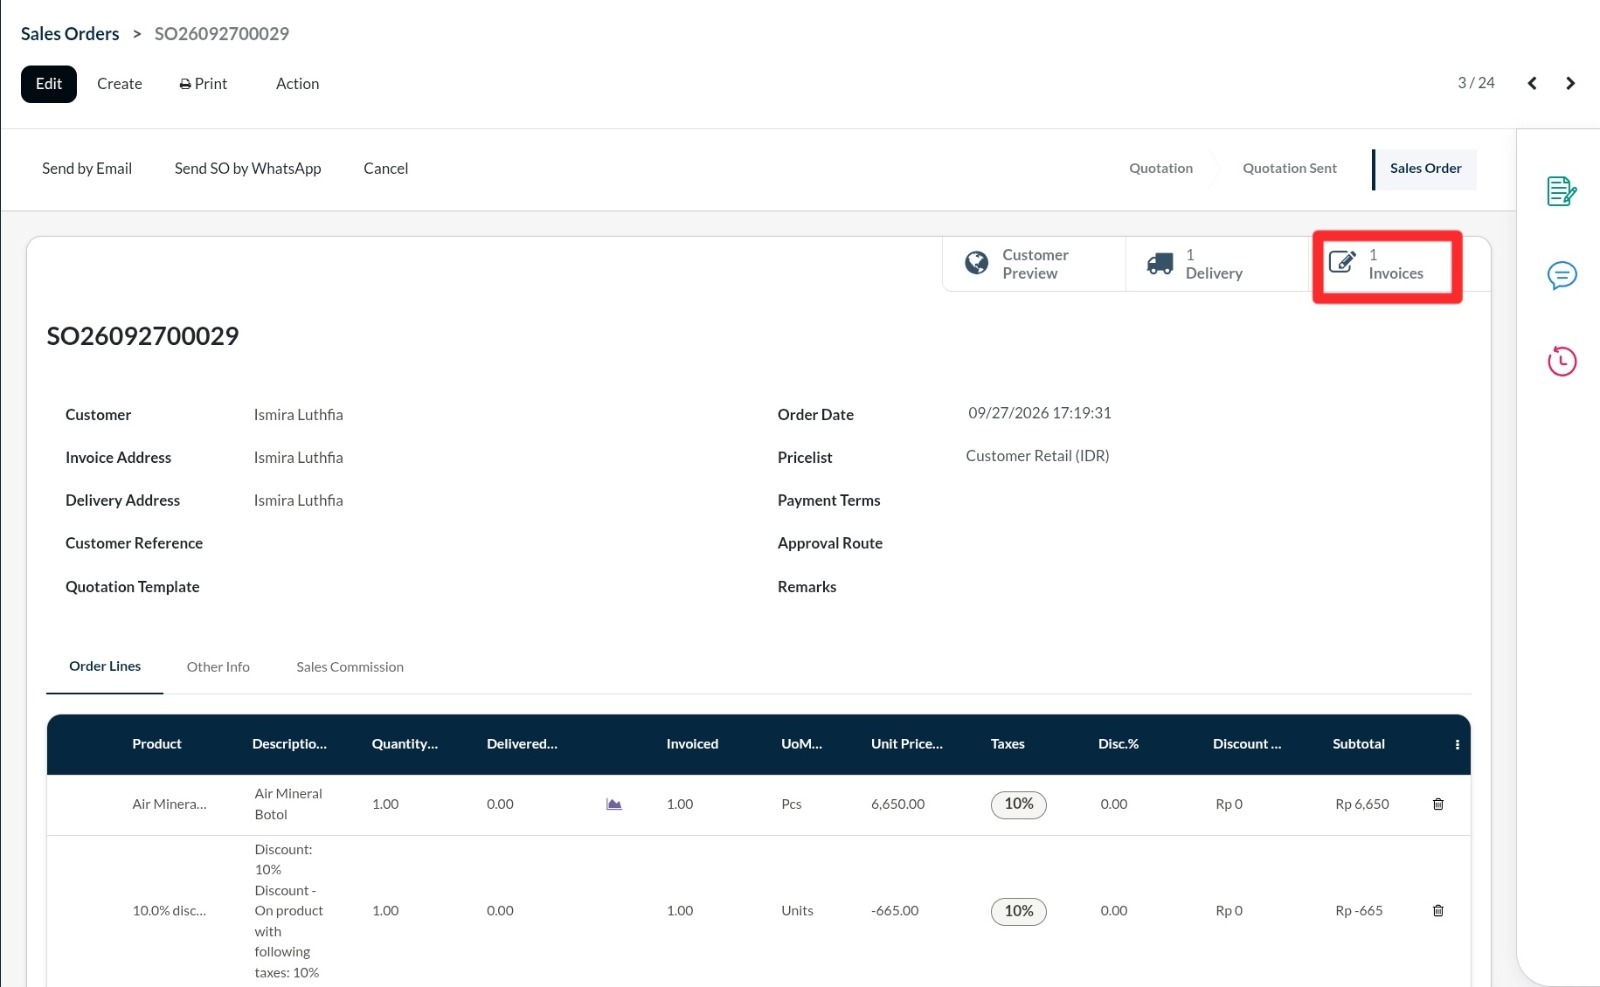Open customer Ismira Luthfia link
Screen dimensions: 1600x987
pos(298,414)
